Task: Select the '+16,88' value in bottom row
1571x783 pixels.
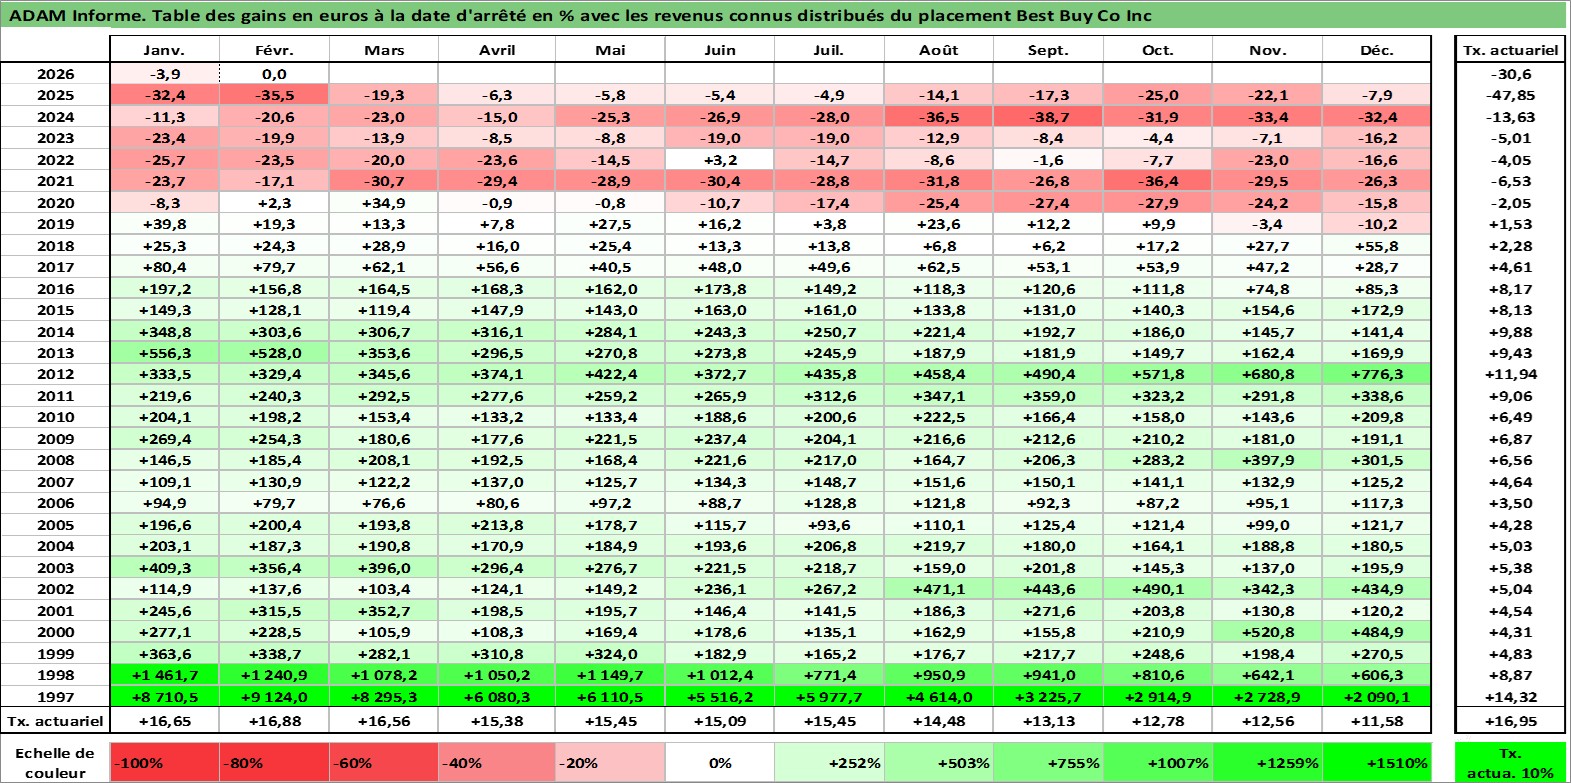Action: (x=274, y=721)
